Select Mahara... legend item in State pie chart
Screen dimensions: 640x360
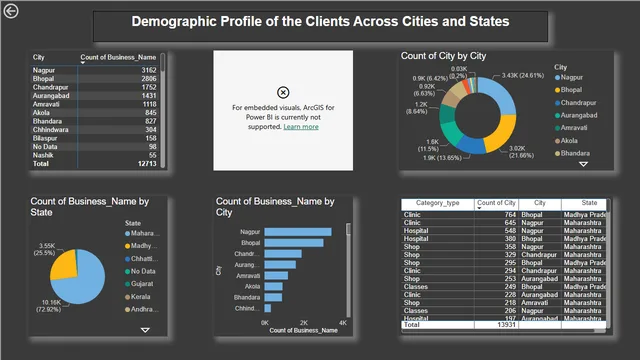pyautogui.click(x=142, y=233)
